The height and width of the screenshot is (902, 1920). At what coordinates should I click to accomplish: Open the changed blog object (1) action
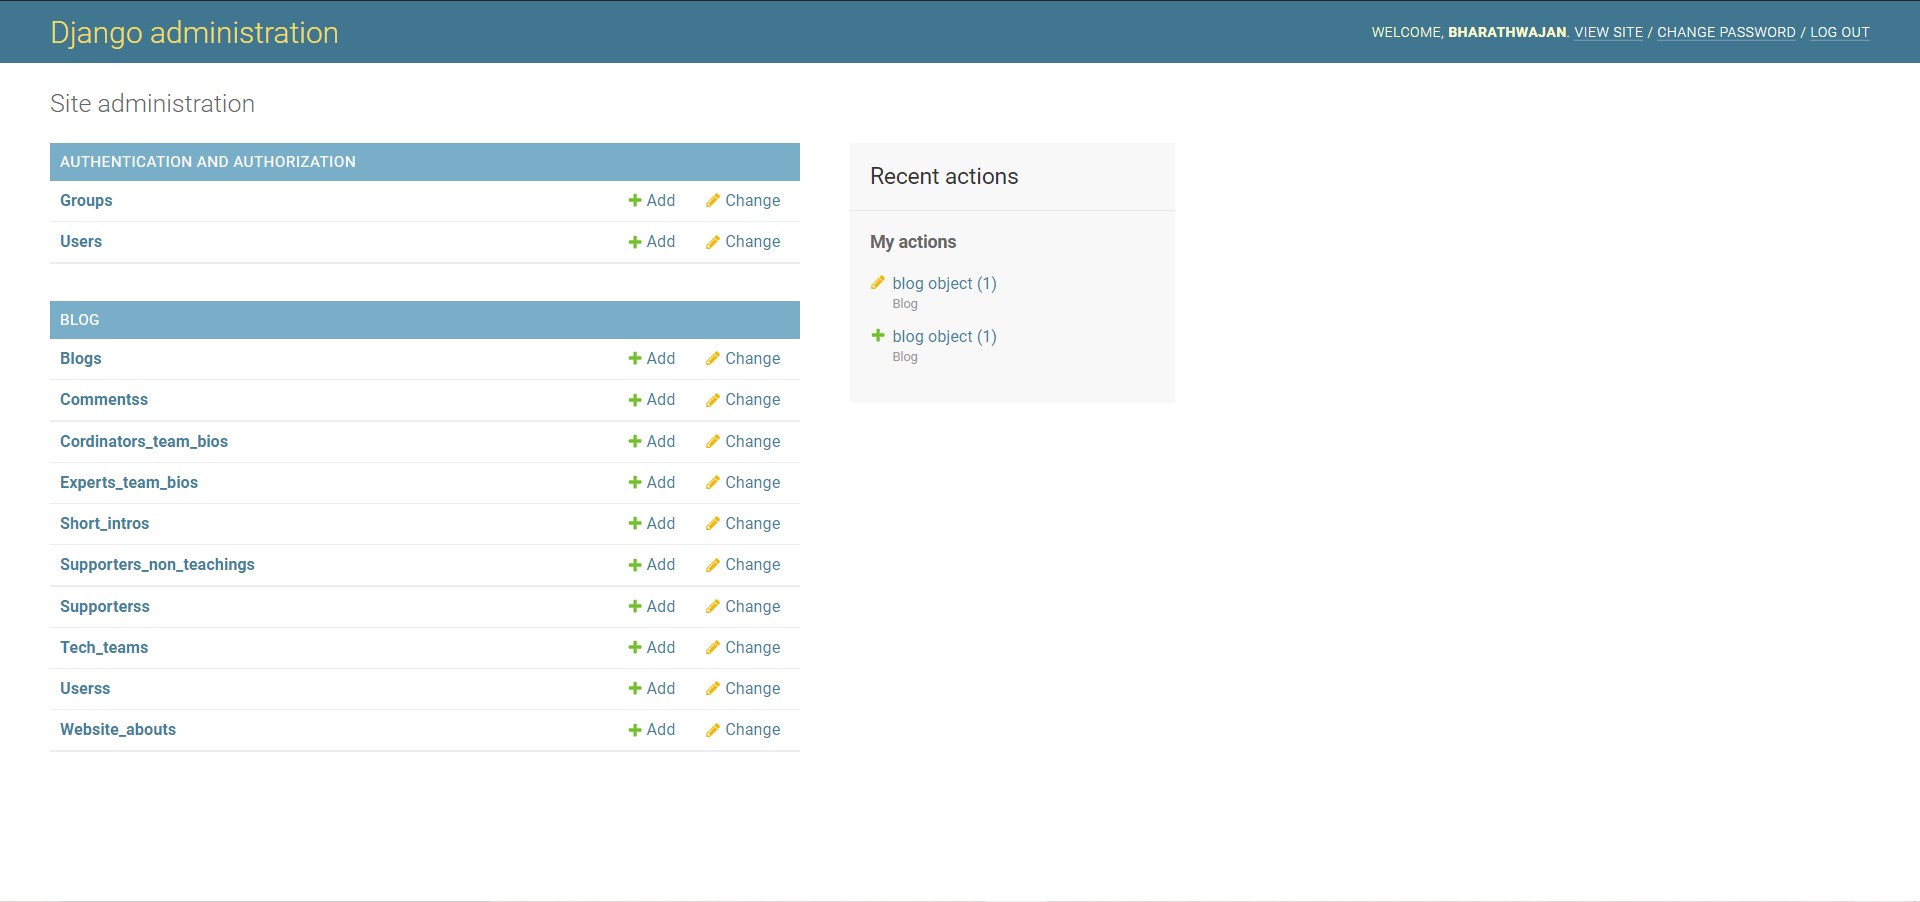tap(944, 283)
